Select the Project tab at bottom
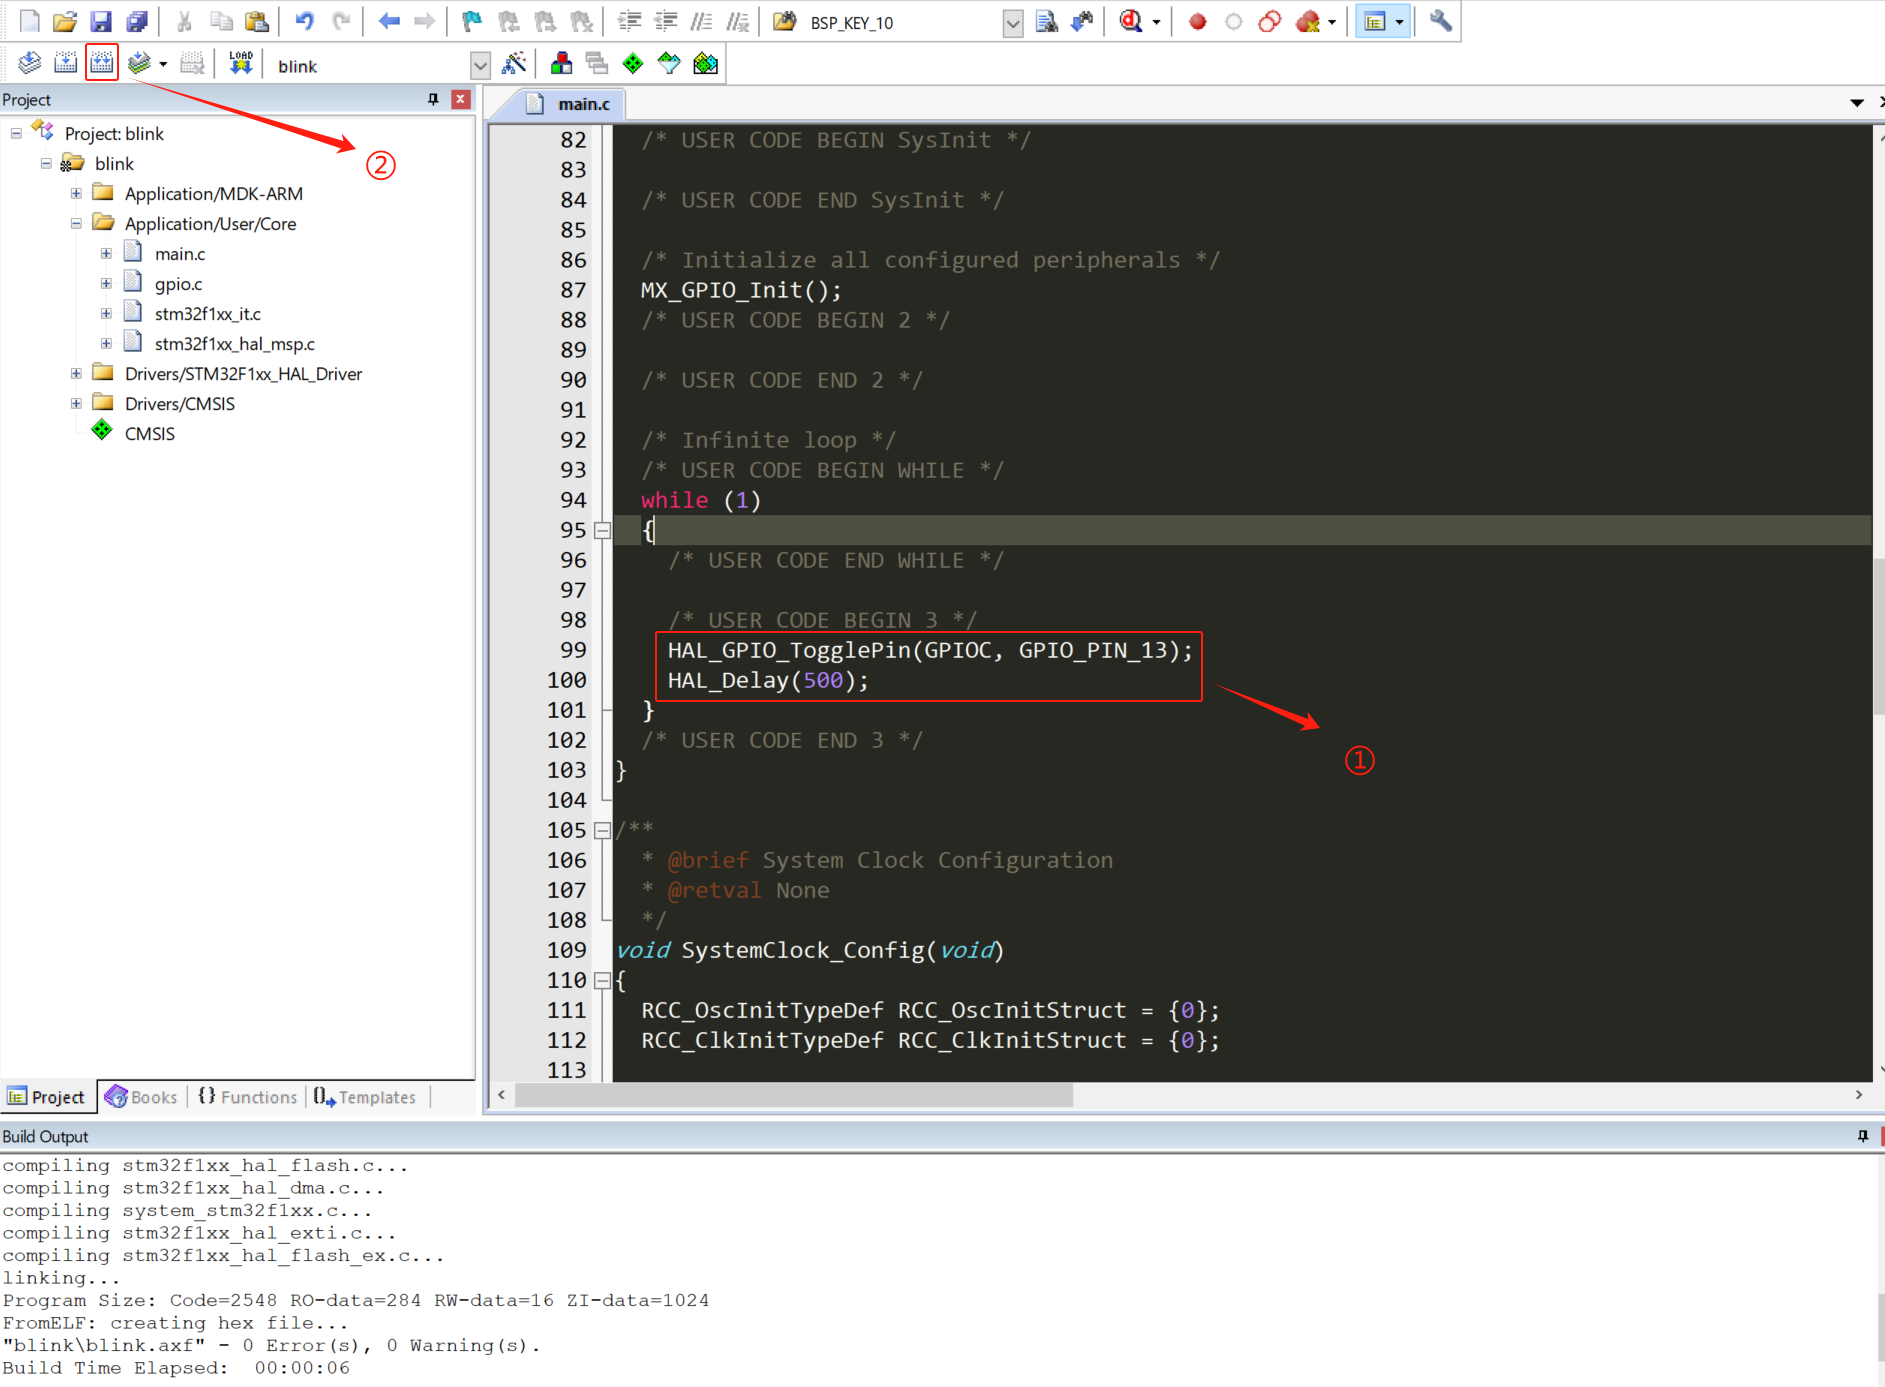This screenshot has height=1387, width=1885. click(x=47, y=1097)
